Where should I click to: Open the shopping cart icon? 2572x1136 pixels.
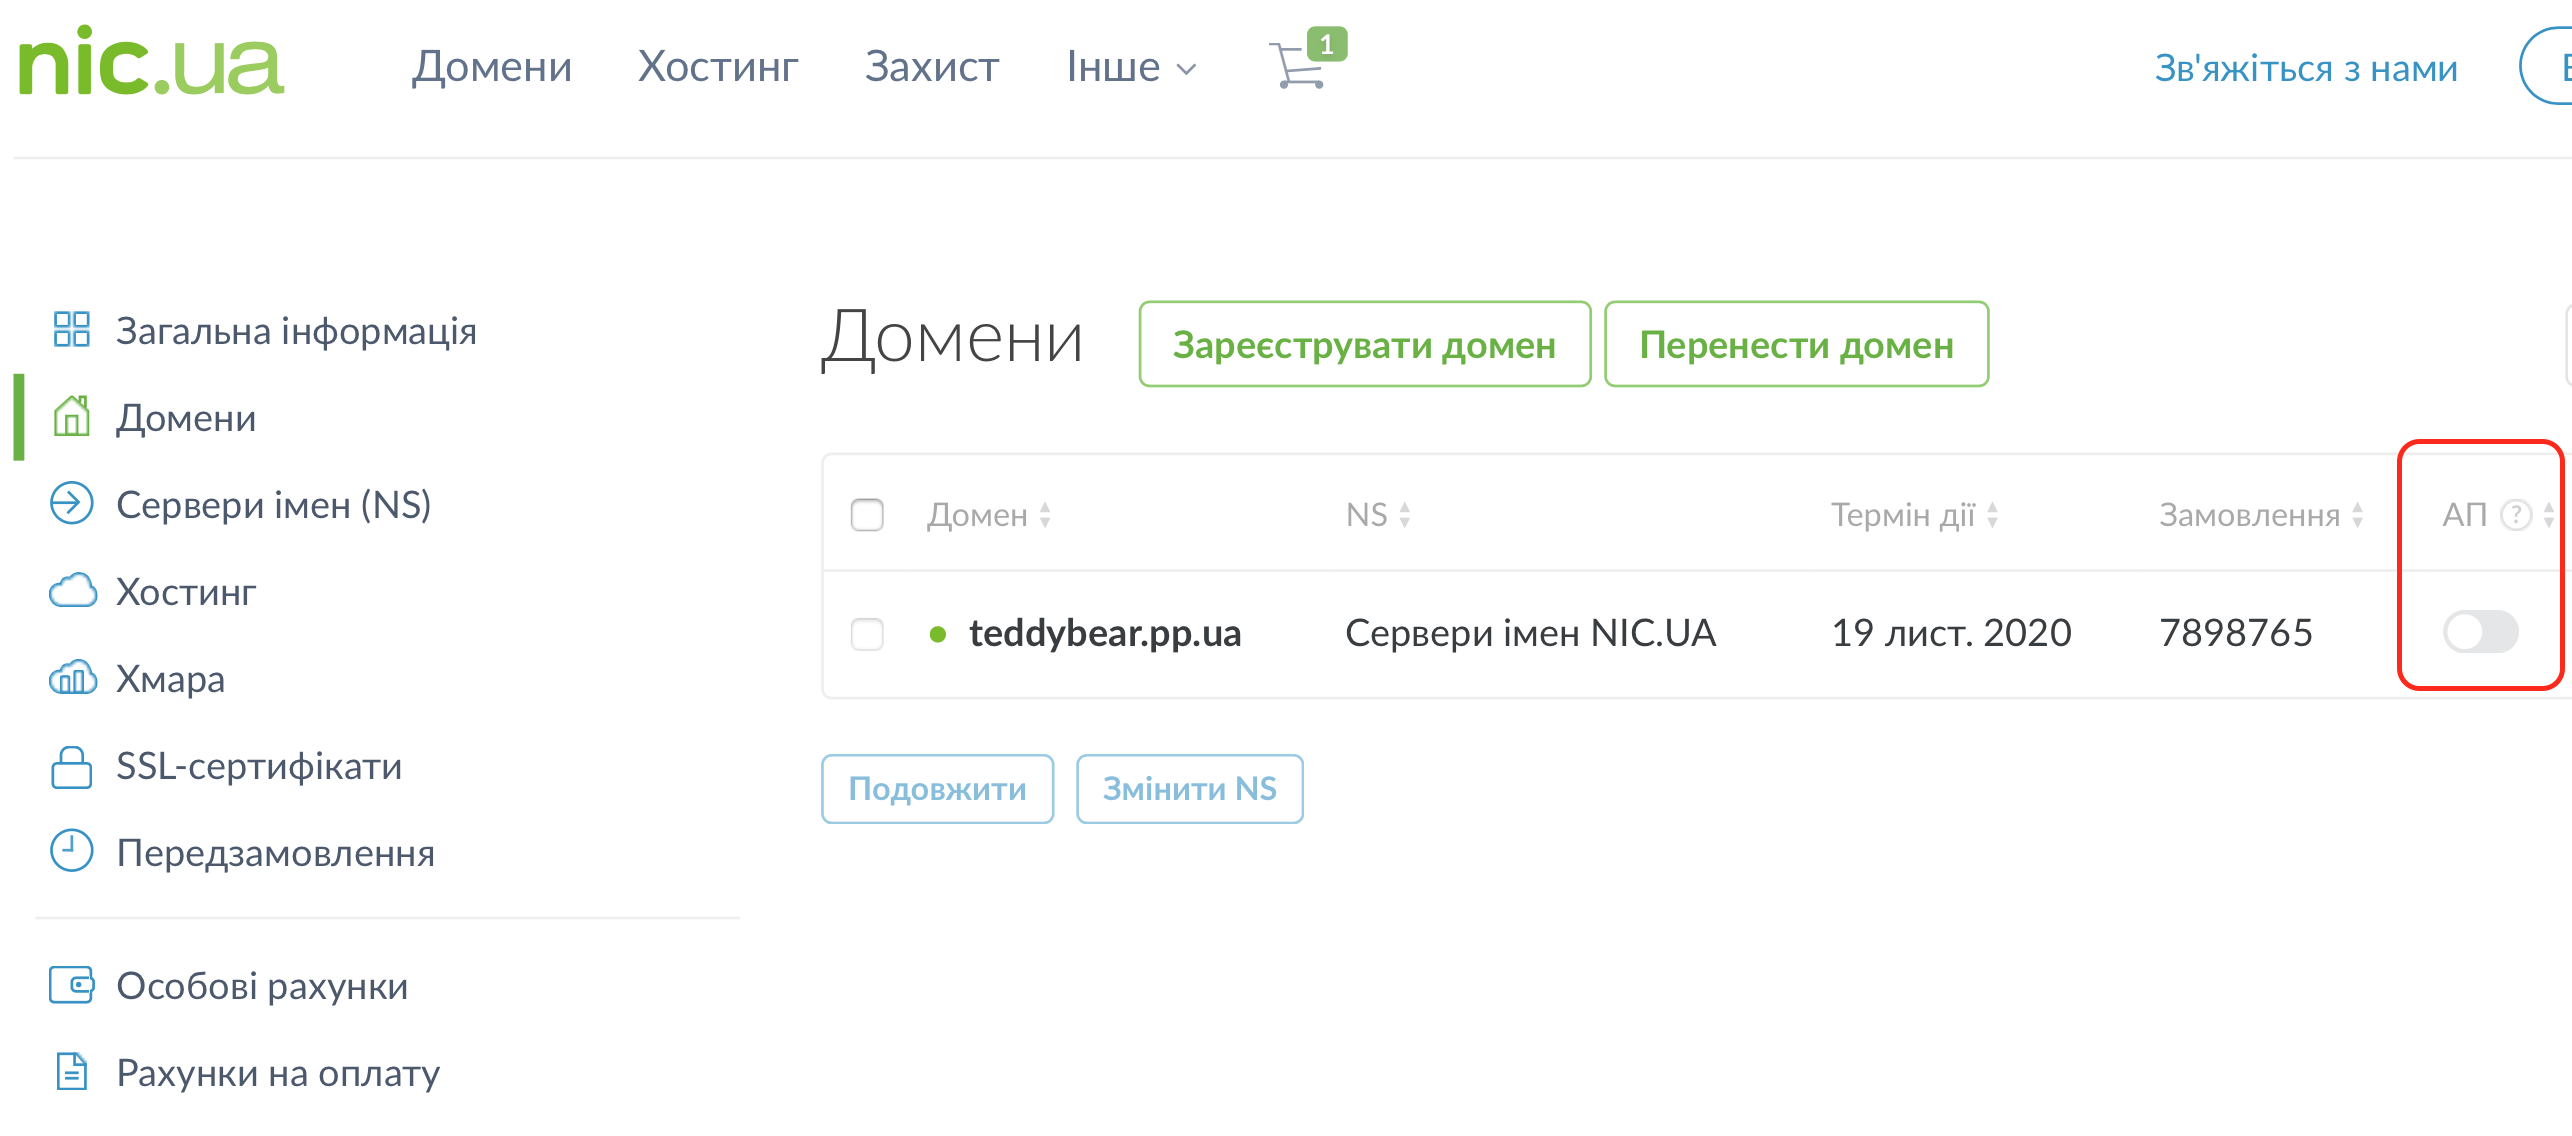coord(1298,66)
